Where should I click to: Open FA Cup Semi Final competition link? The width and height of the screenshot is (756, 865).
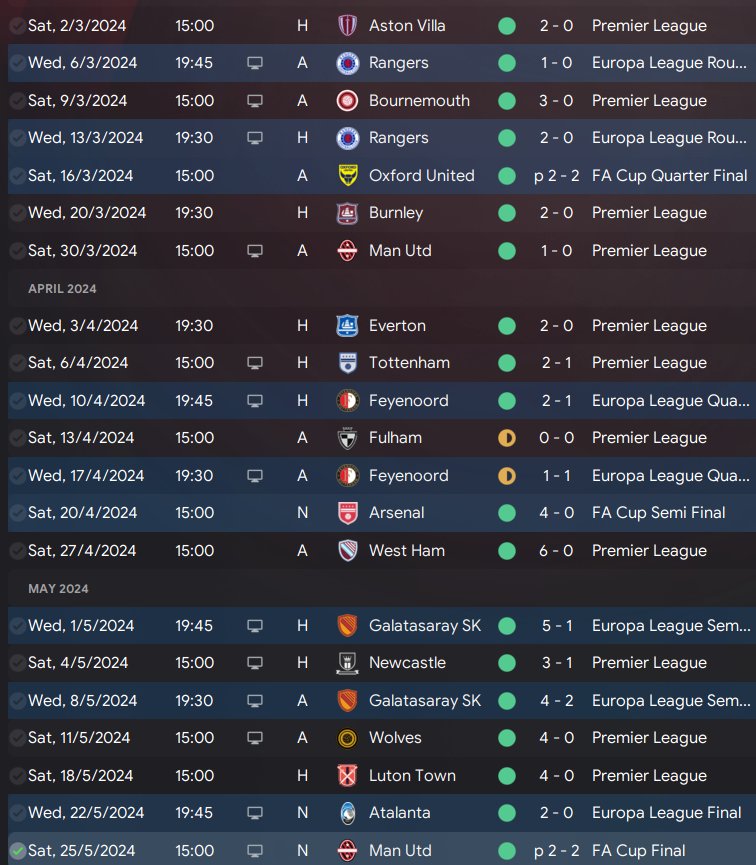pos(658,513)
